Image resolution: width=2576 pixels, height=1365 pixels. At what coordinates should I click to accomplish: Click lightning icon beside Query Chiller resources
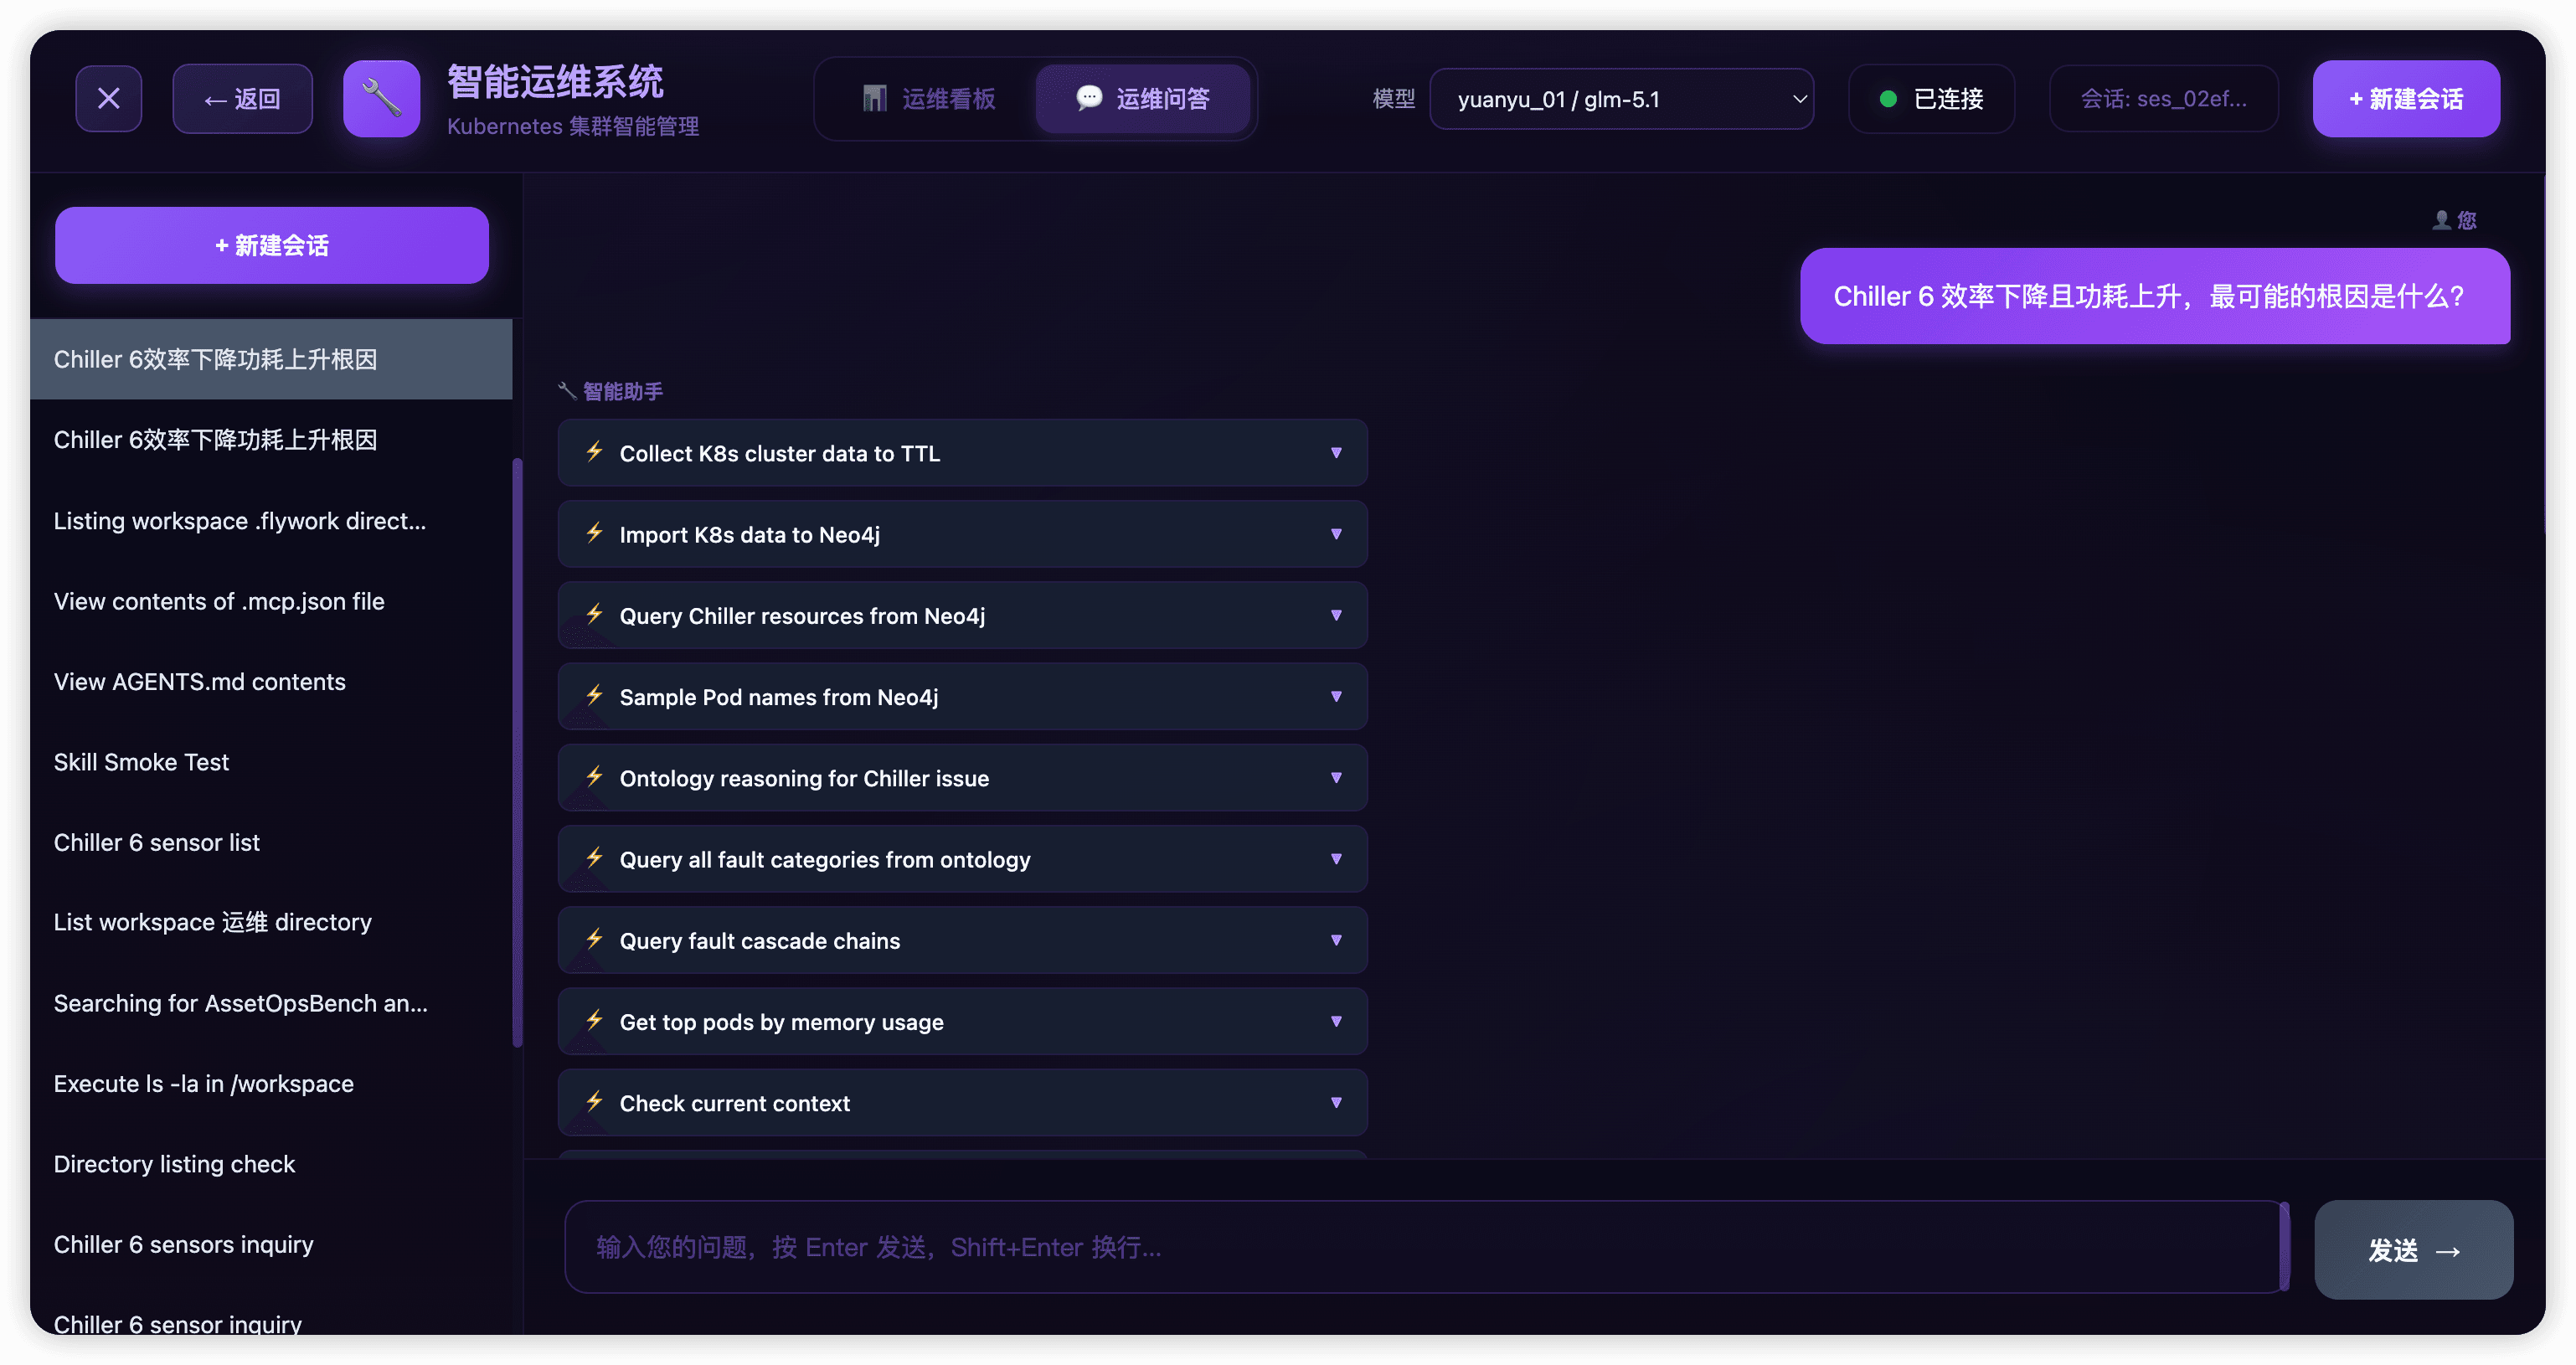tap(595, 614)
